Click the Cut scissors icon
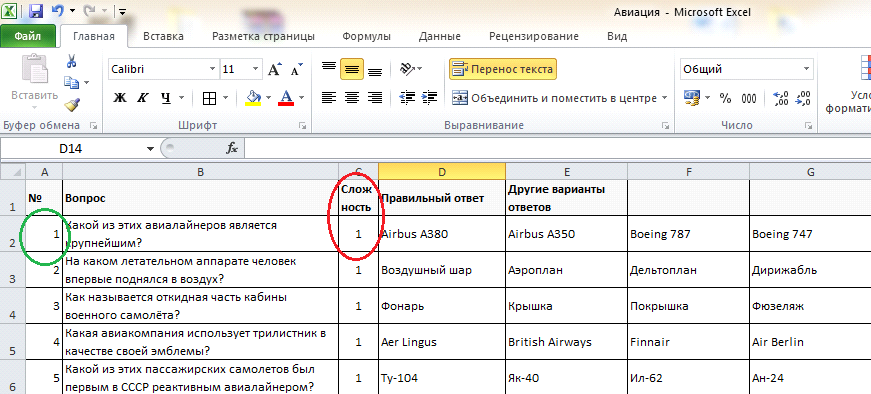 (71, 61)
